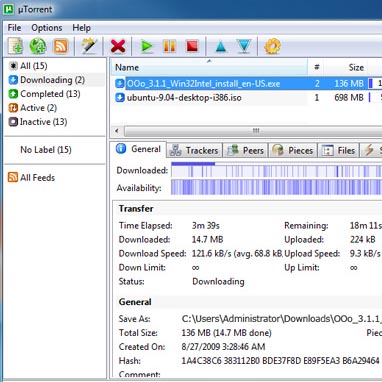382x382 pixels.
Task: Click the Active category orange icon
Action: [x=13, y=108]
